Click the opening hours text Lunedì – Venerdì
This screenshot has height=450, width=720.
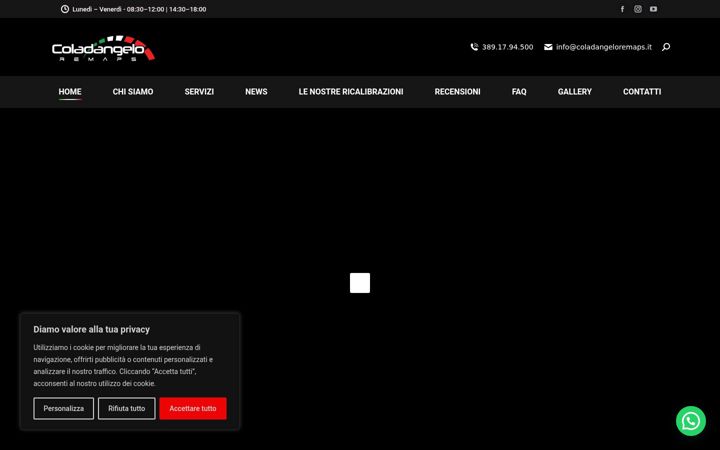click(x=139, y=9)
